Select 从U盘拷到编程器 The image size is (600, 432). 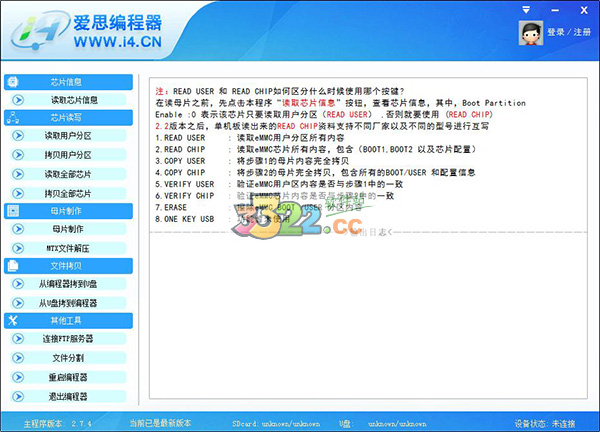click(x=68, y=303)
